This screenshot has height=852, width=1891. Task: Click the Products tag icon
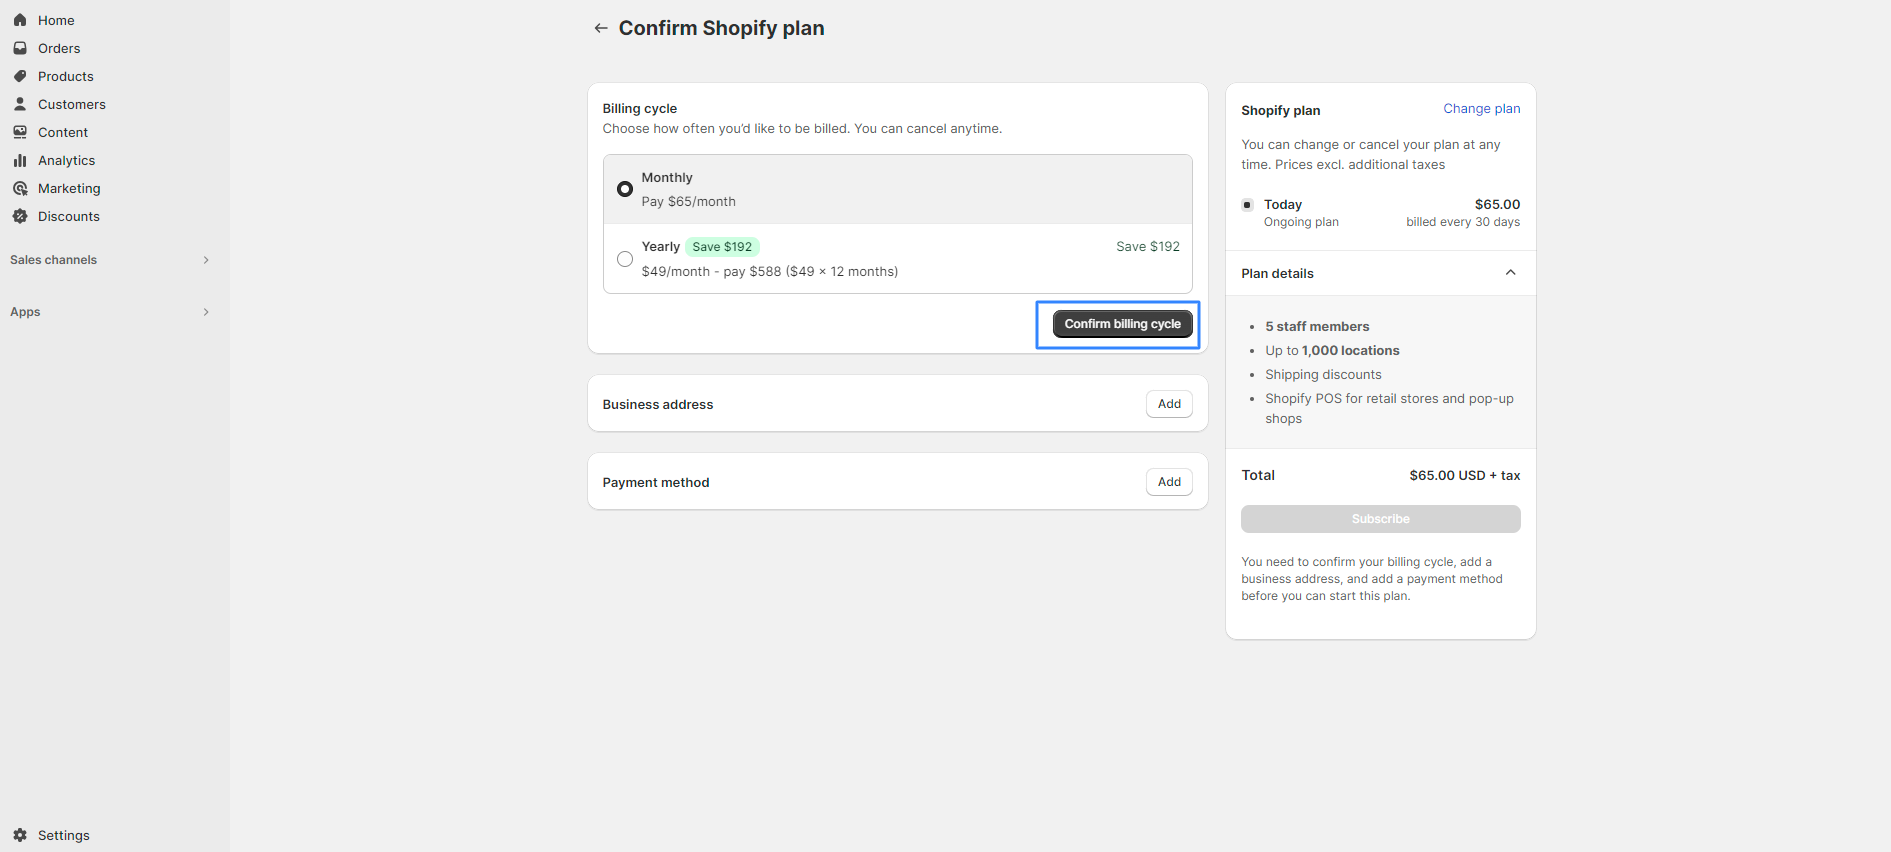click(20, 76)
